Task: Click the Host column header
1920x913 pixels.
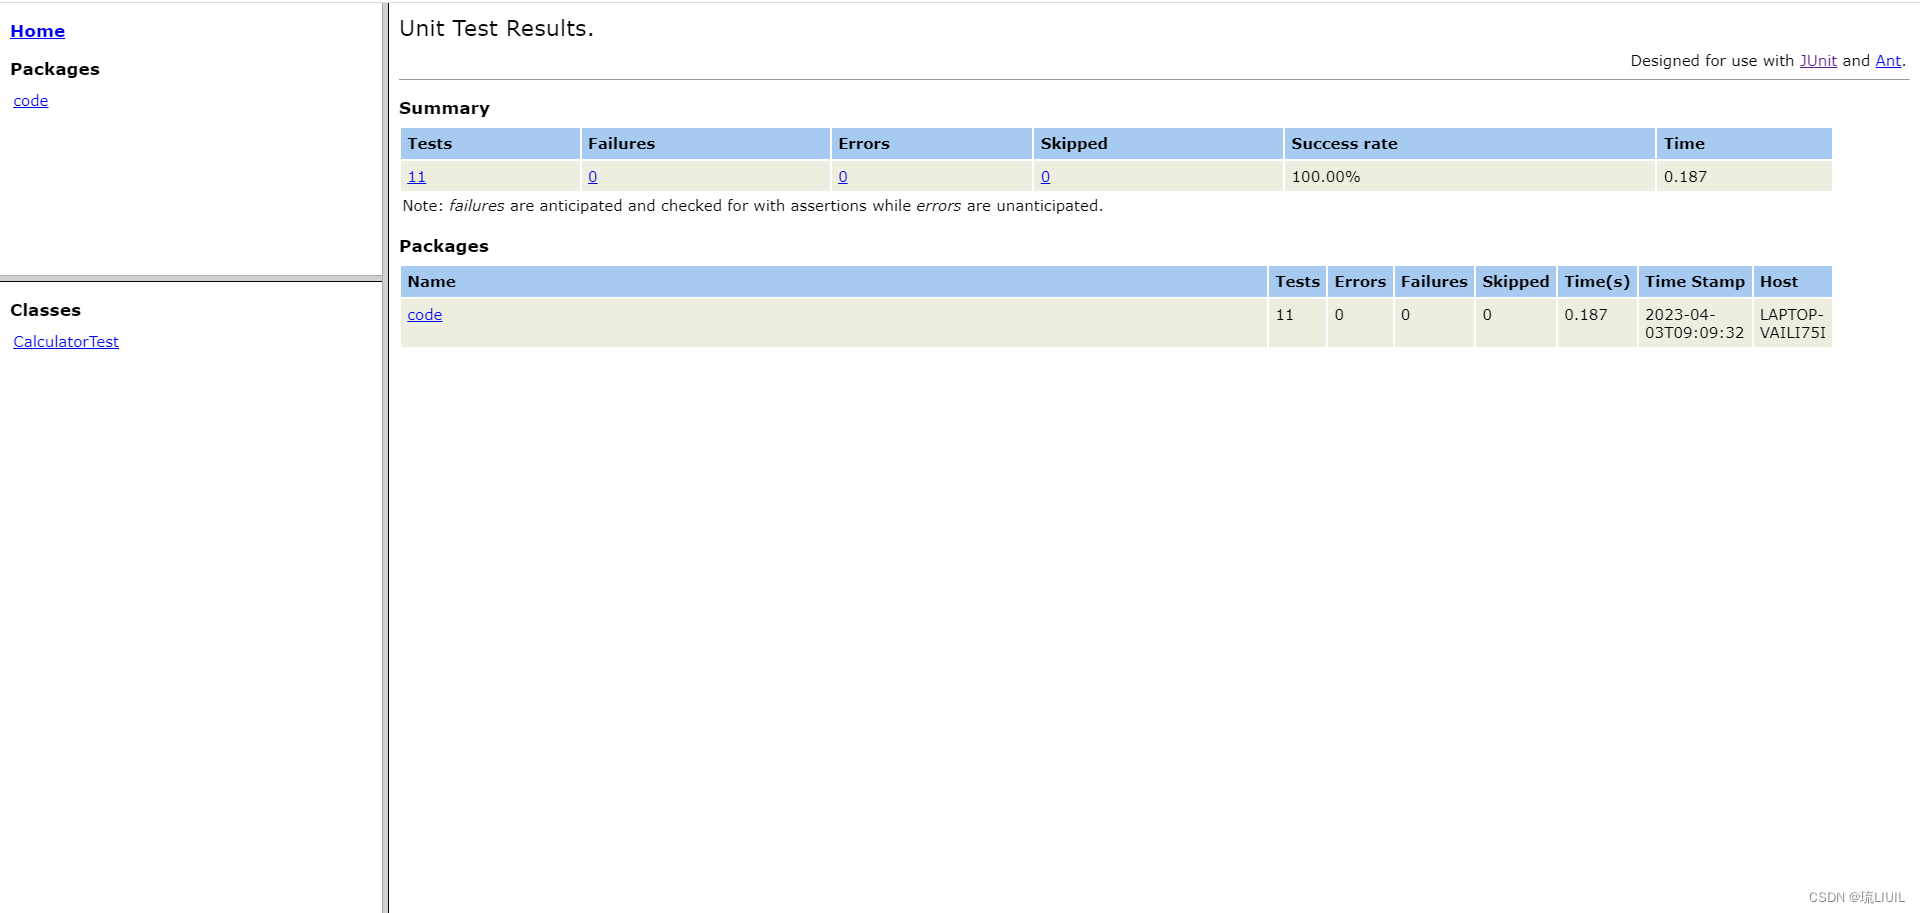Action: coord(1793,281)
